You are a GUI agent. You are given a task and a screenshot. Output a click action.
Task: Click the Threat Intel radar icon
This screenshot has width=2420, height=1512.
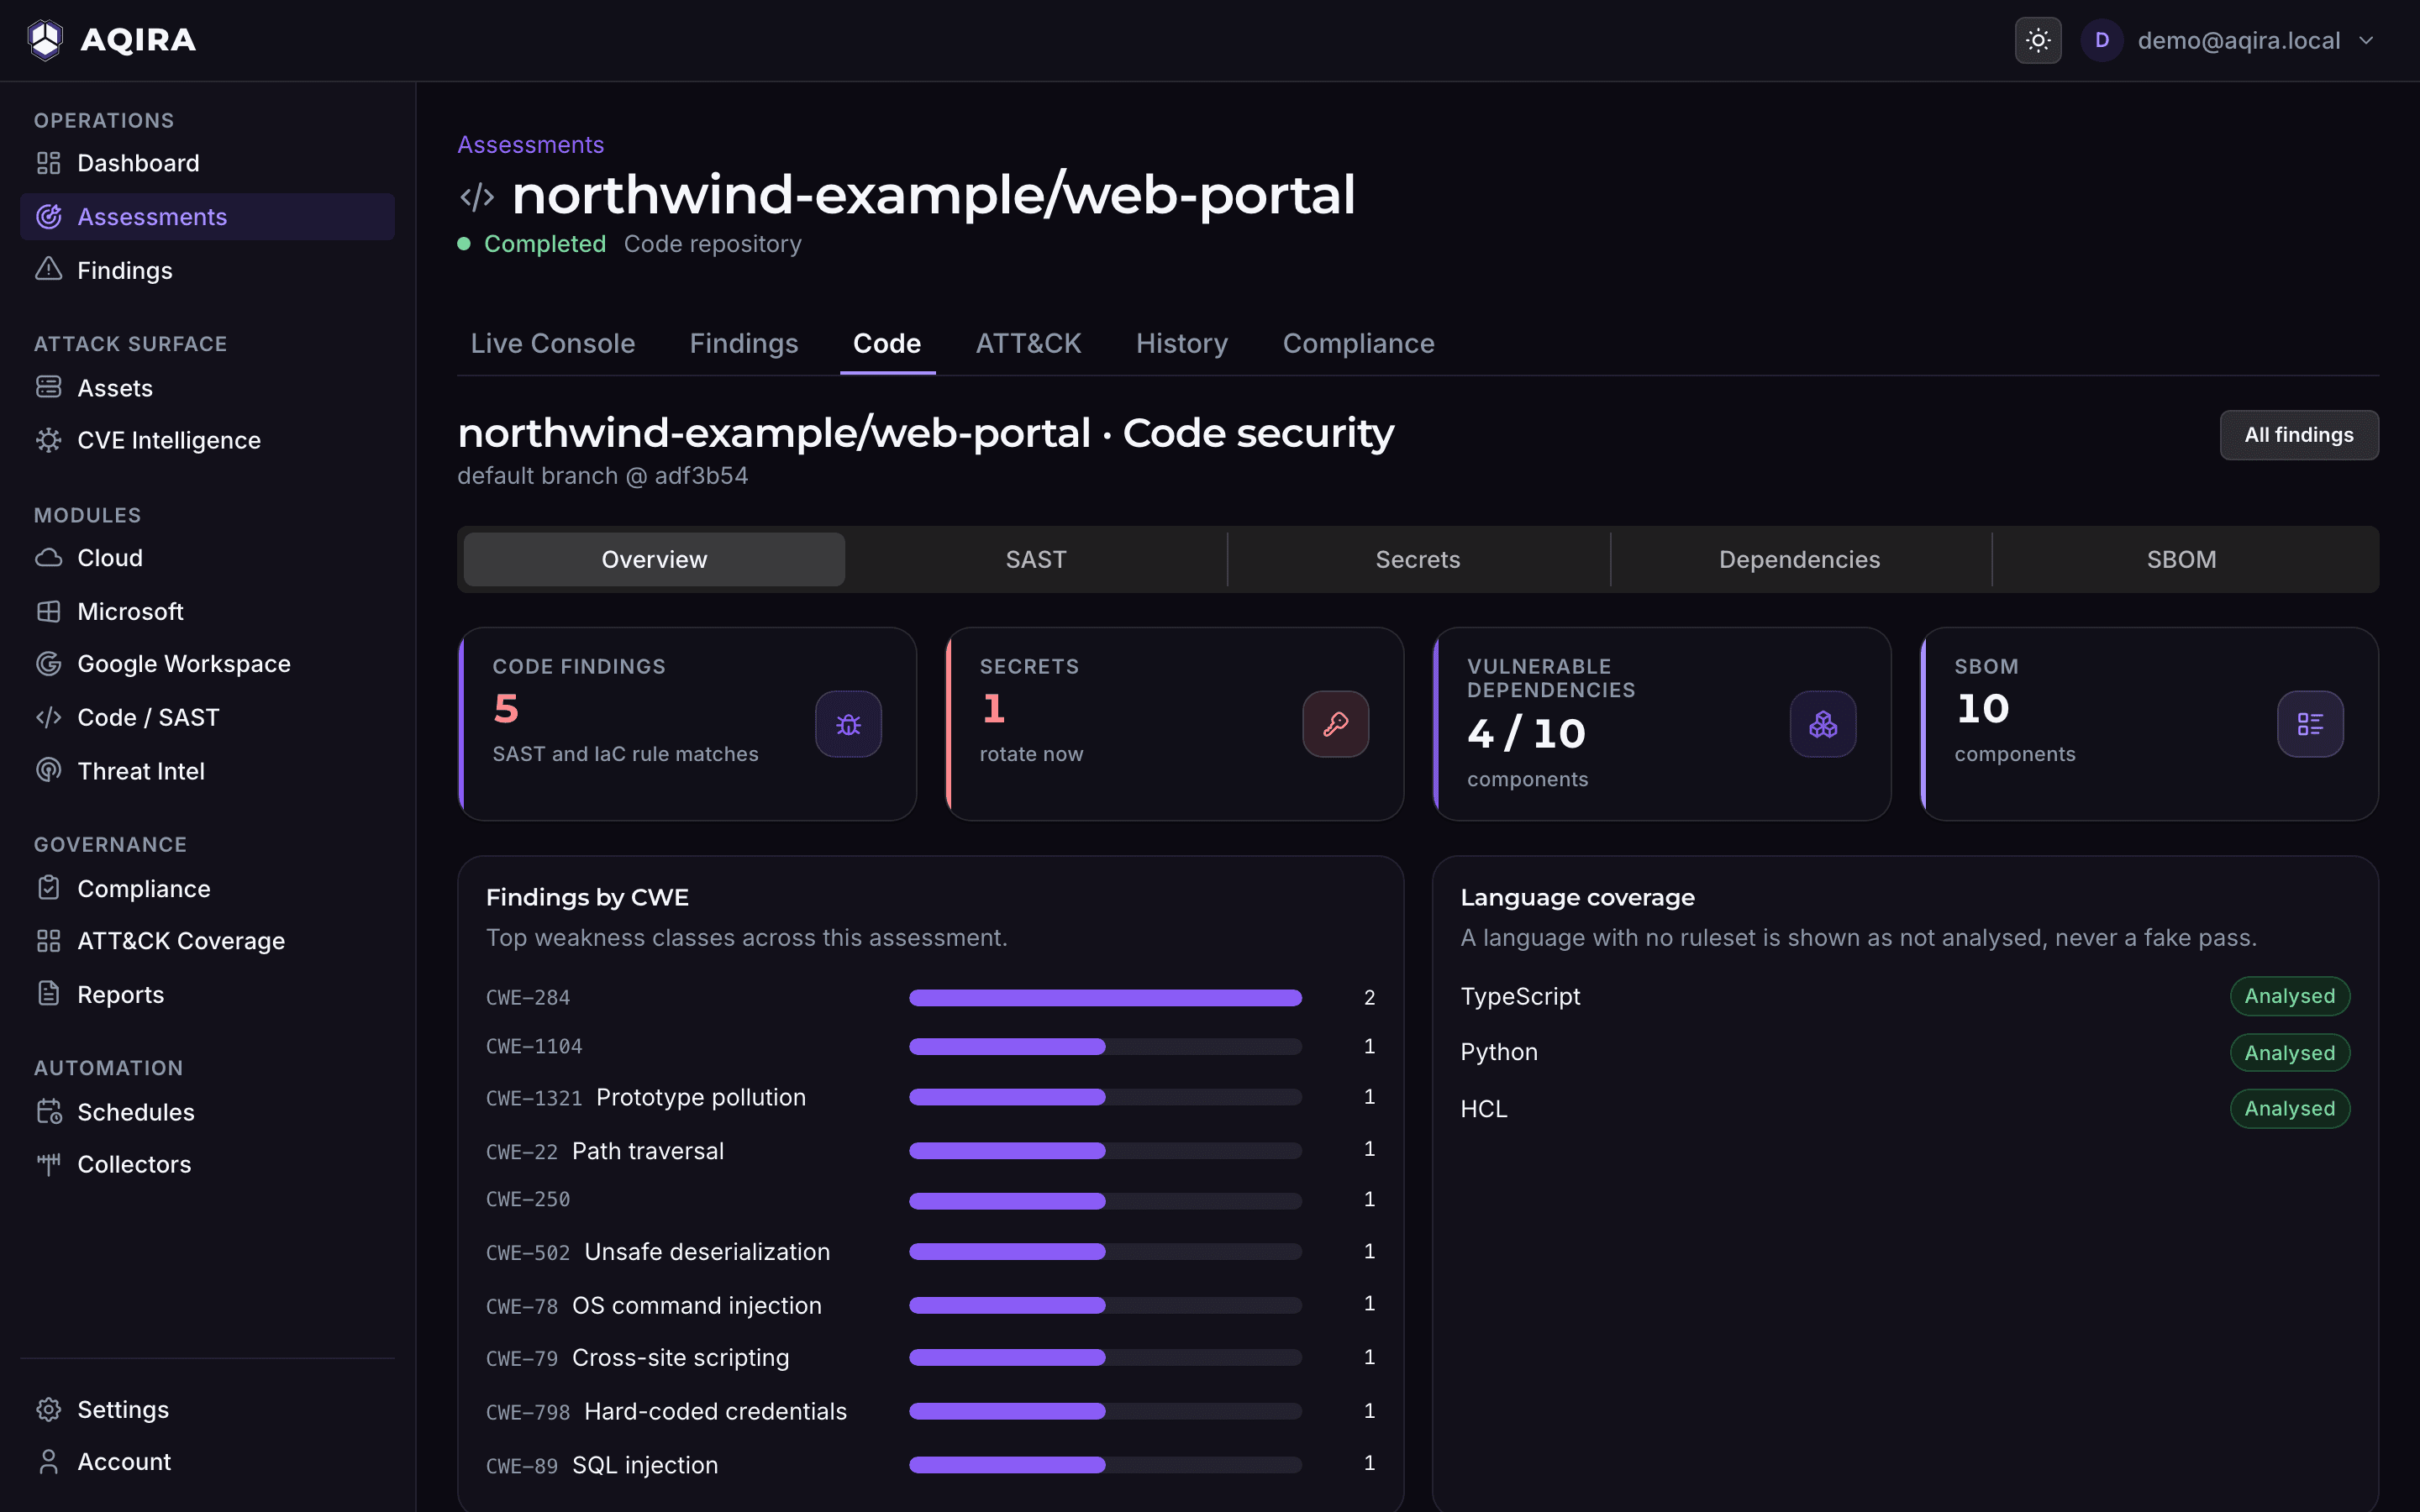(48, 771)
